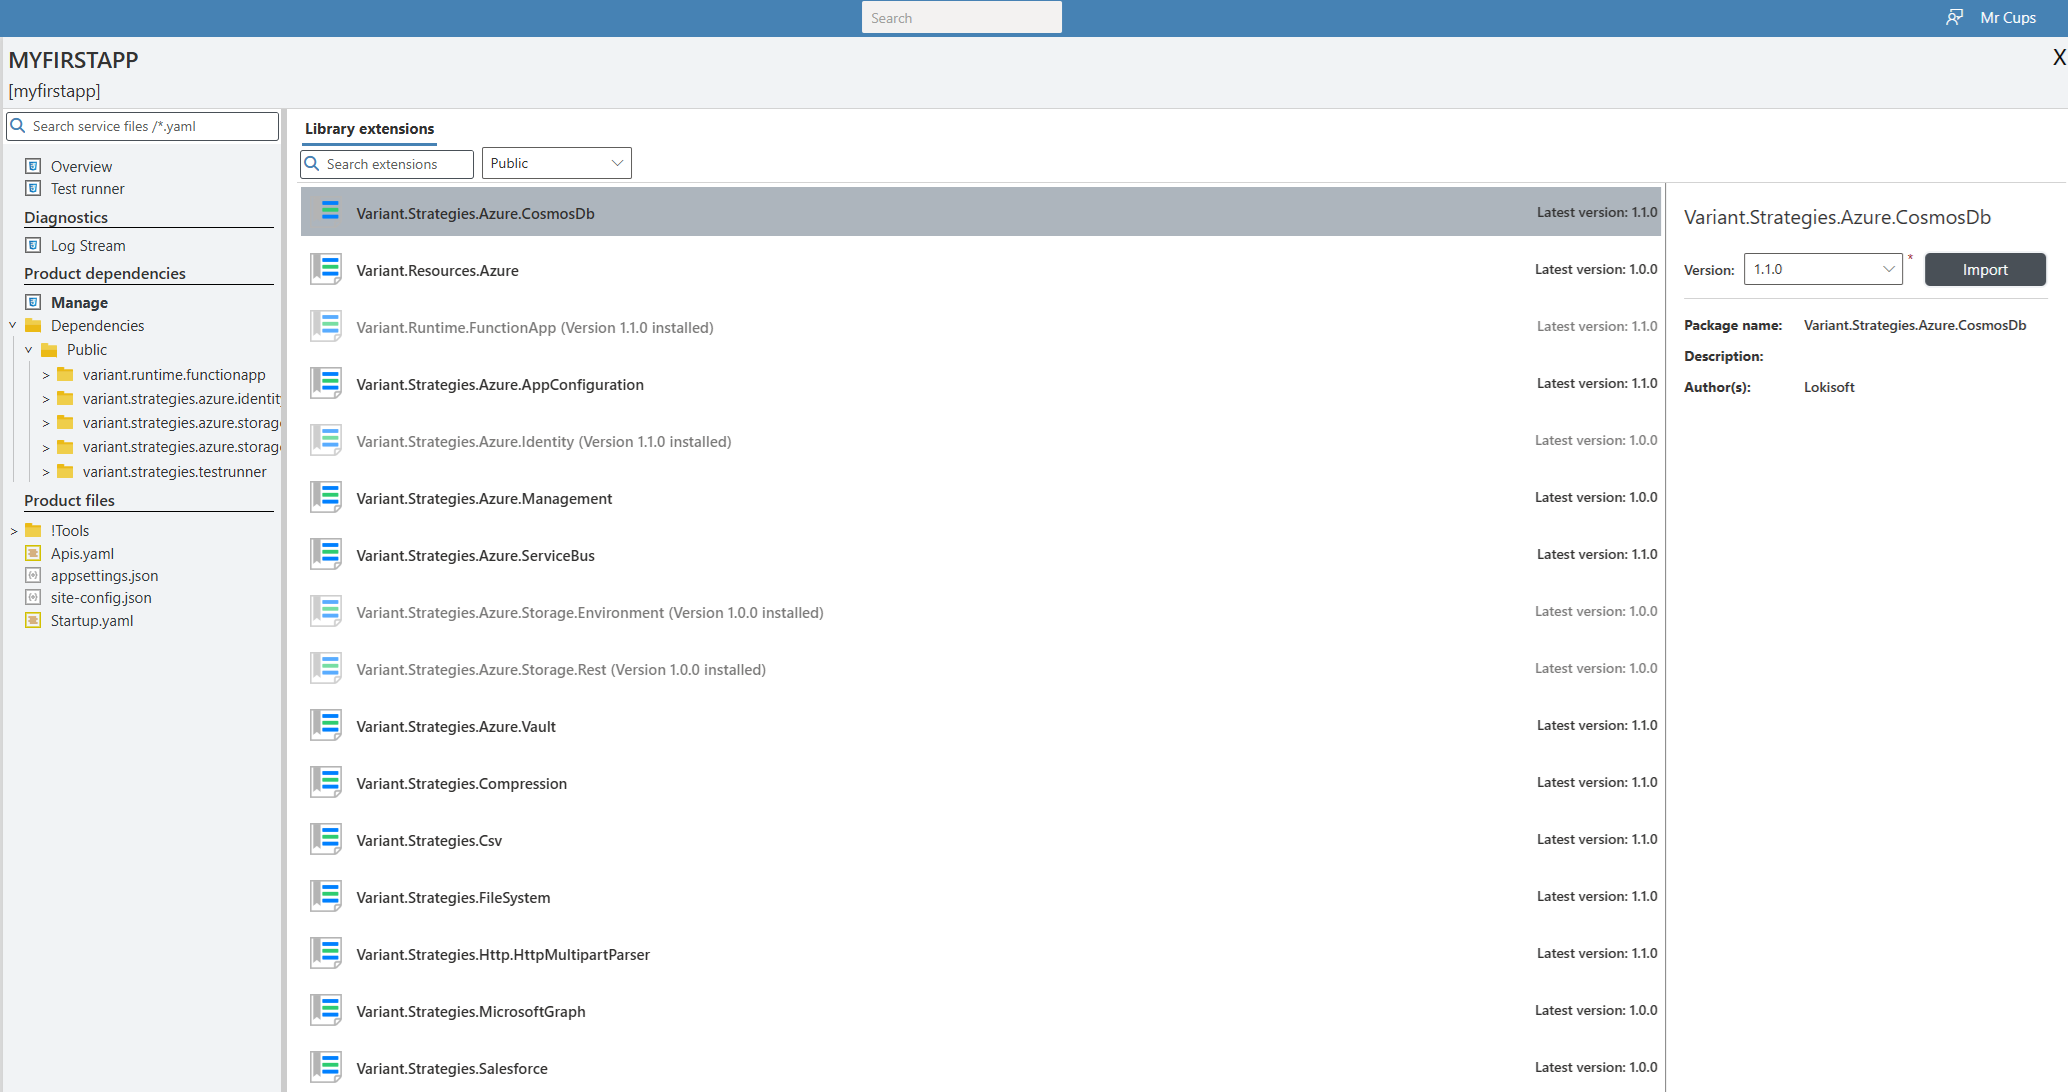Image resolution: width=2068 pixels, height=1092 pixels.
Task: Open the Test runner menu item
Action: tap(87, 189)
